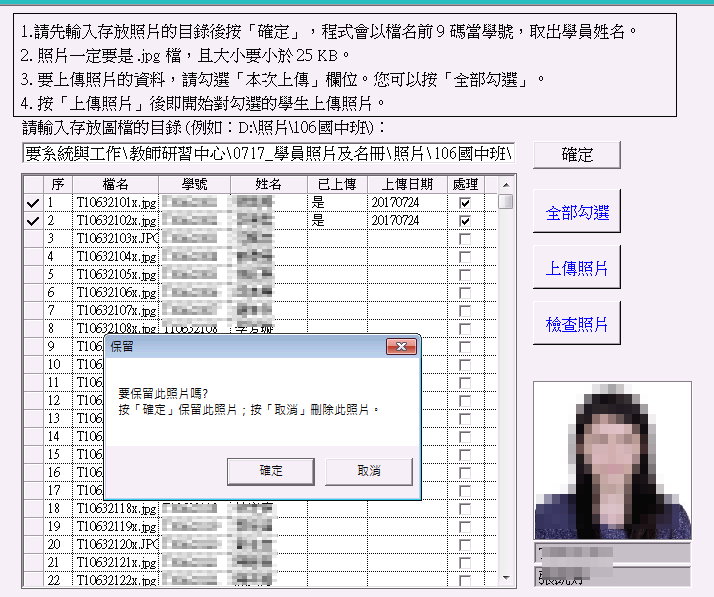Click the row selector checkmark for row 1

pos(33,203)
